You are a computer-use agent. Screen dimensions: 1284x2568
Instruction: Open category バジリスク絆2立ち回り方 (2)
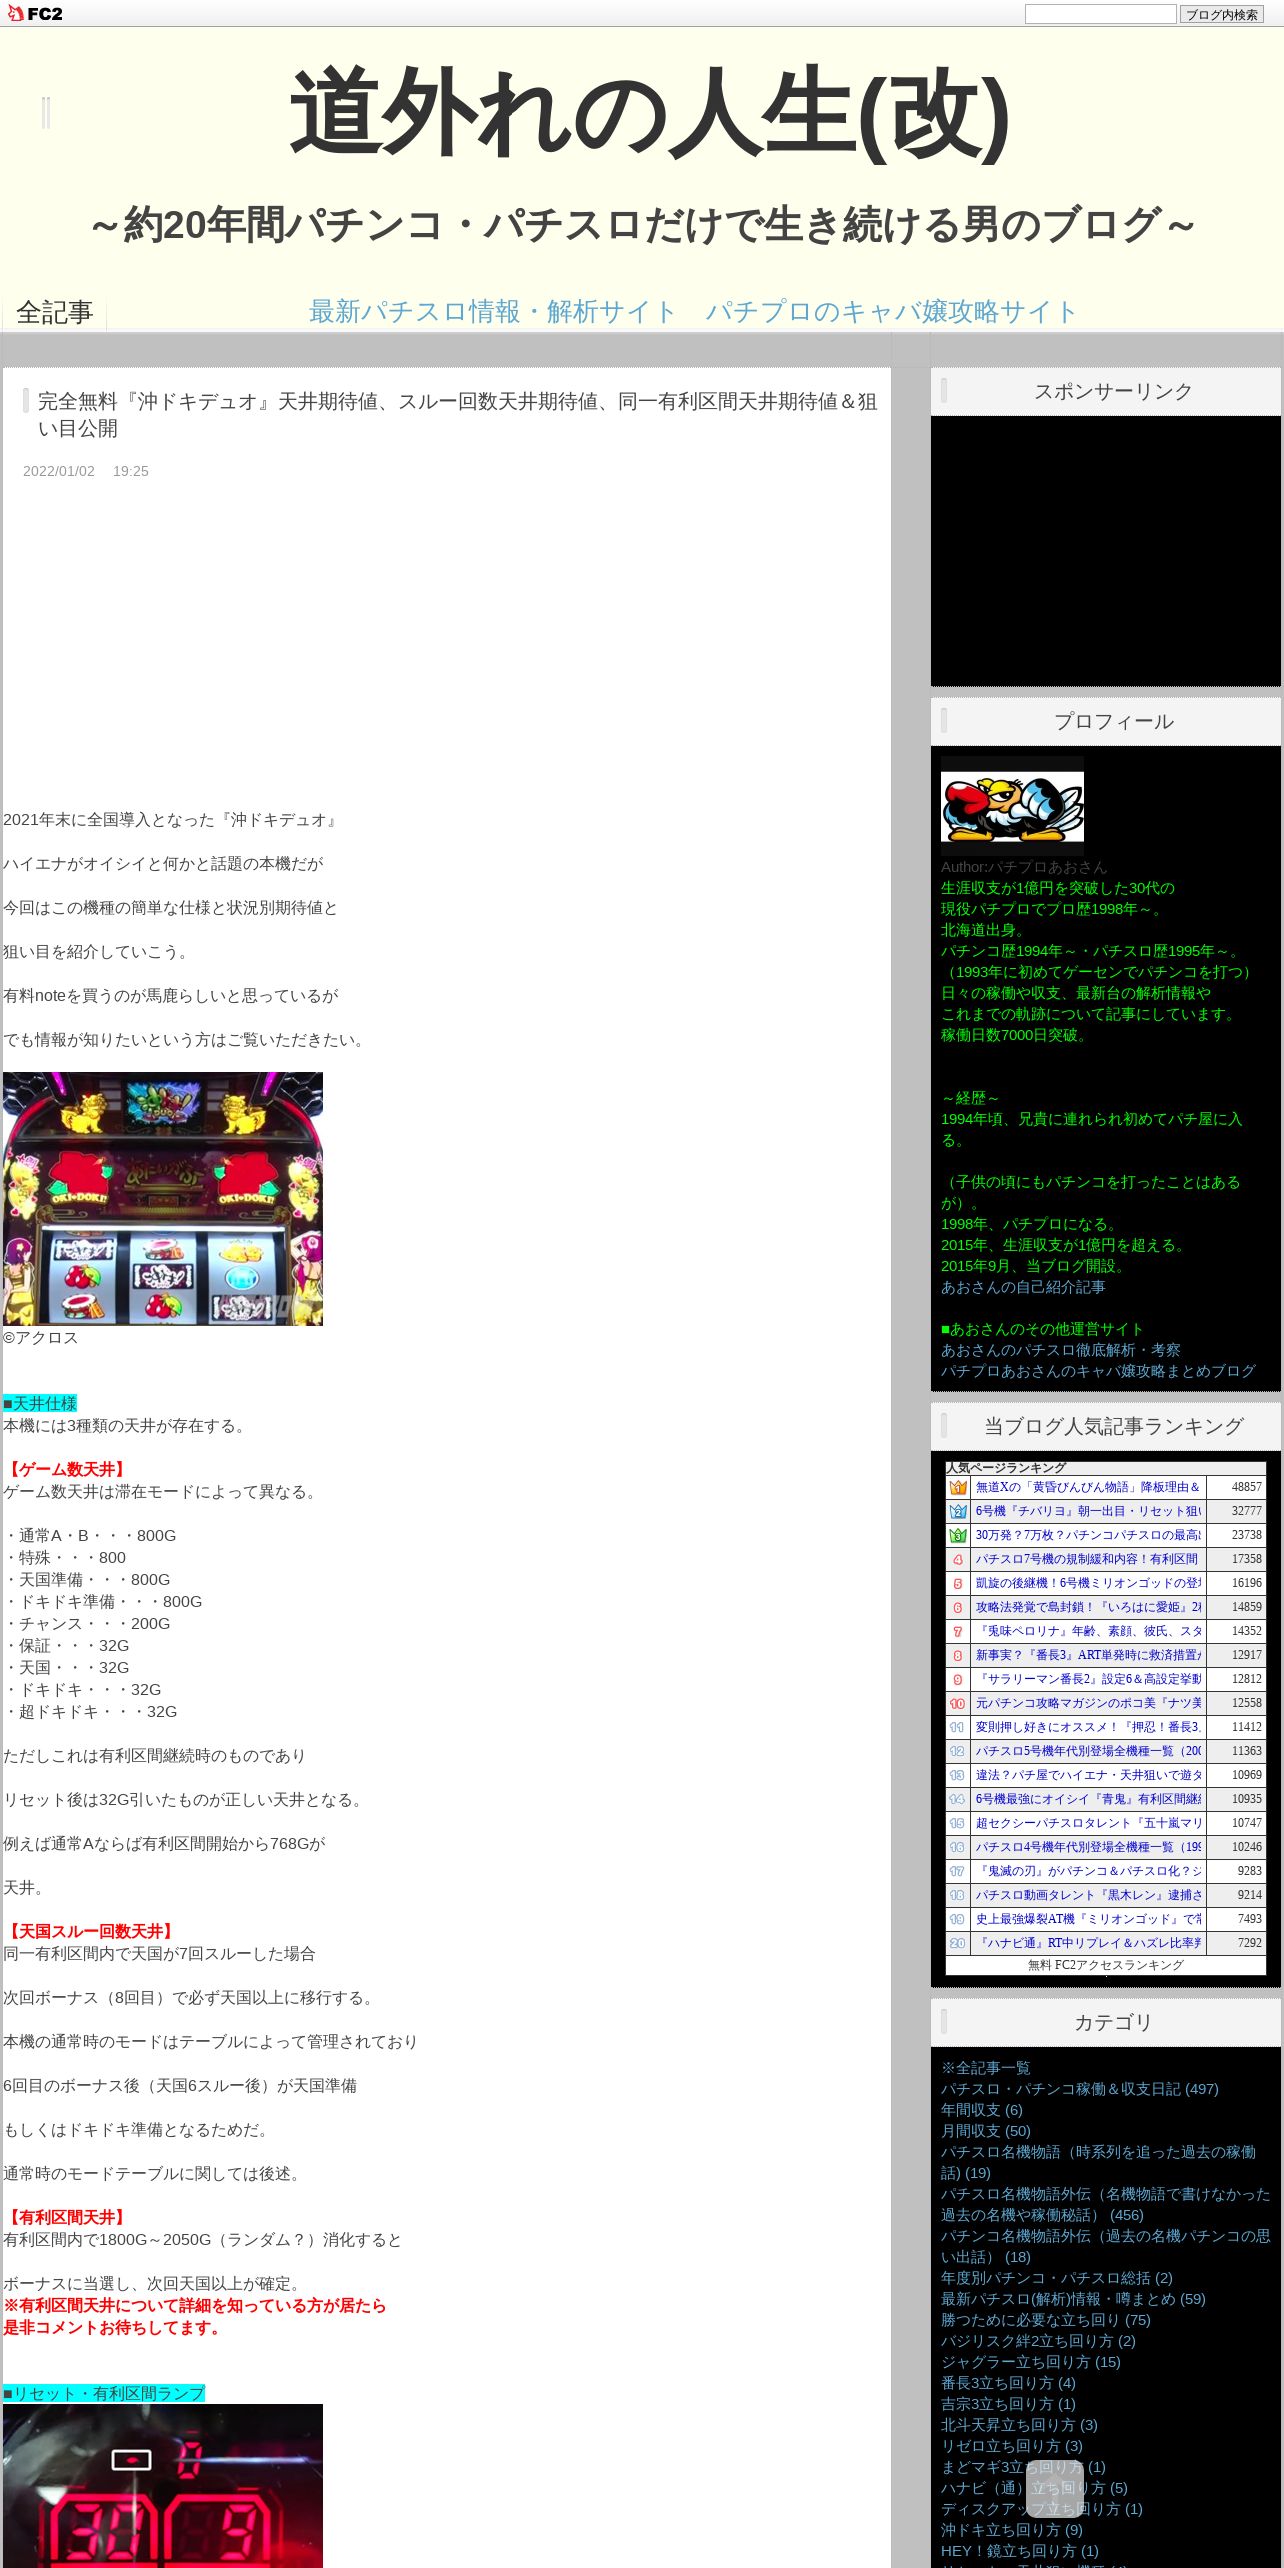(1038, 2341)
